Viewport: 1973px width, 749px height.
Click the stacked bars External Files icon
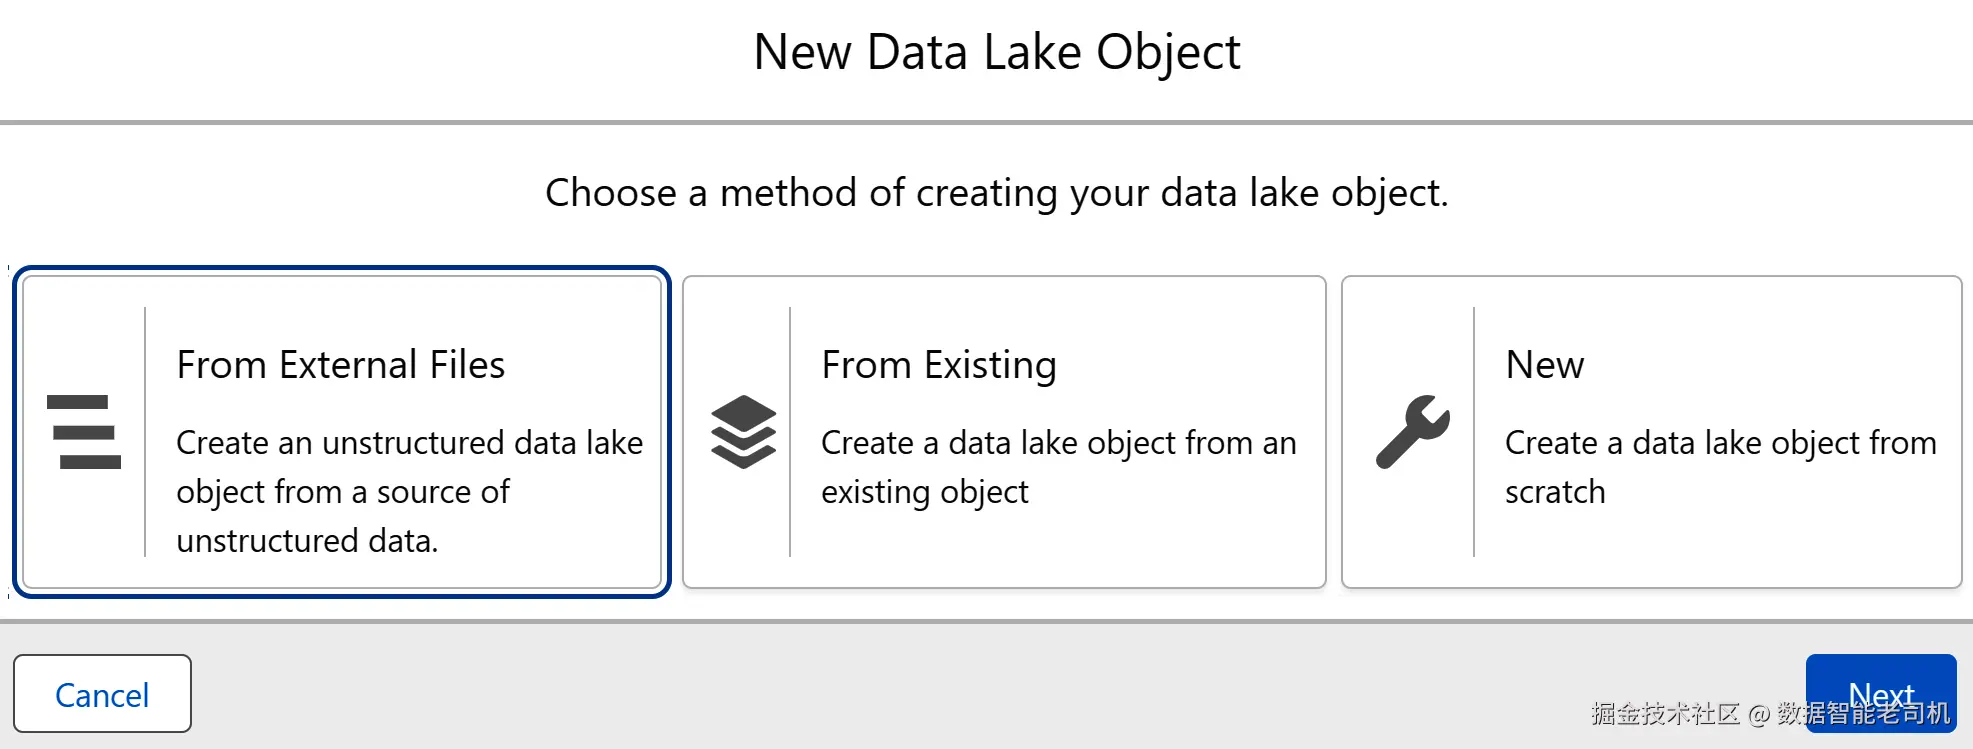pyautogui.click(x=84, y=432)
